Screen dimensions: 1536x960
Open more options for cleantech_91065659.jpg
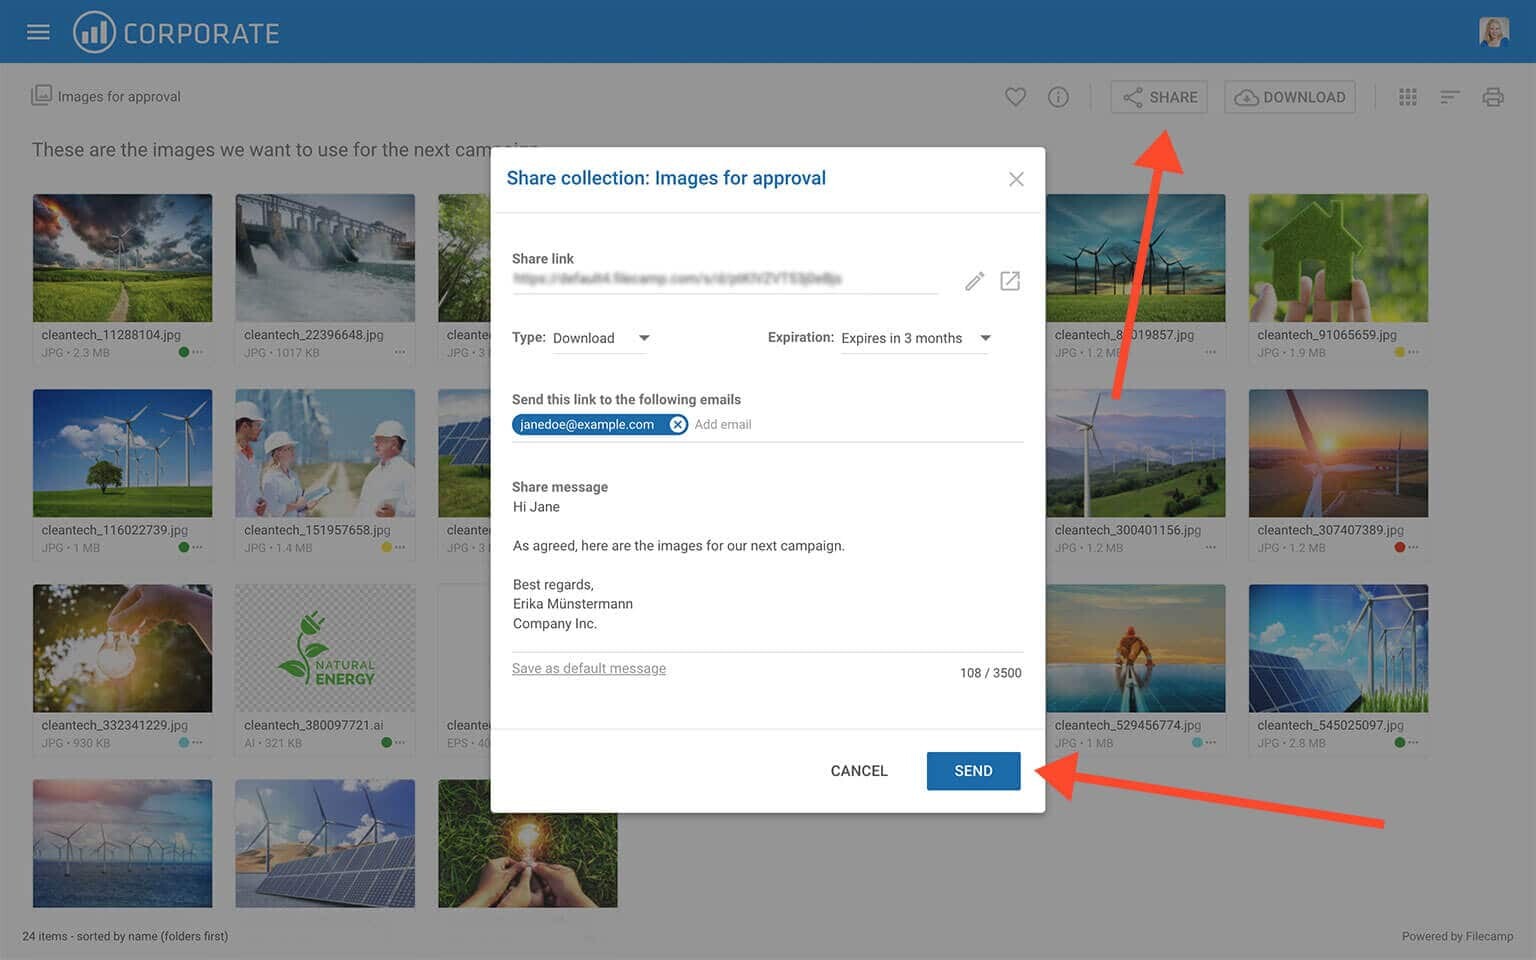(1413, 352)
